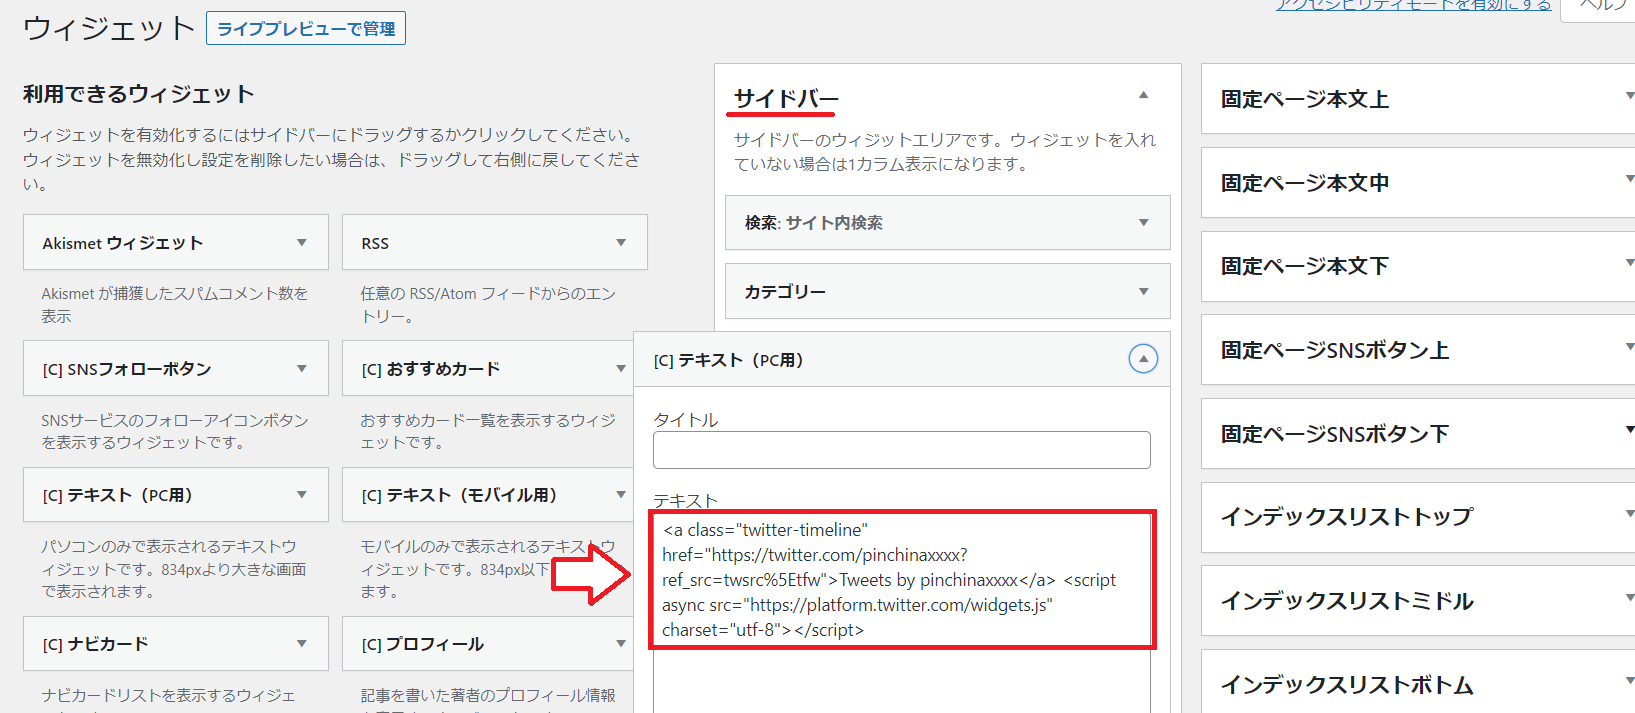Click the RSS widget description text

click(x=488, y=305)
